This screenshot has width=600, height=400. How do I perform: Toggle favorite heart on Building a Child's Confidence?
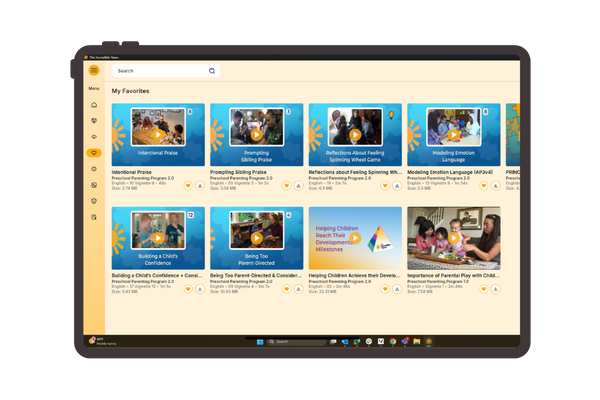point(187,288)
